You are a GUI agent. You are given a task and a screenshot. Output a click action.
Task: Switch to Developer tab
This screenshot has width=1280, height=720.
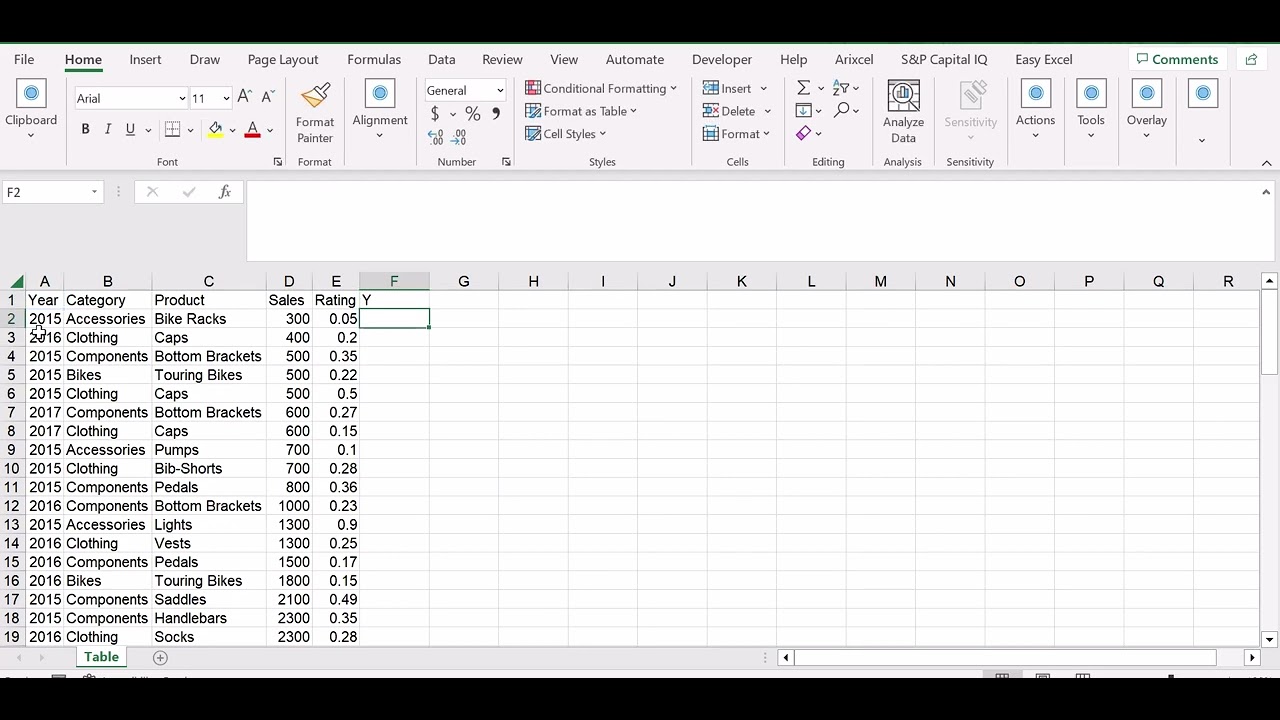pyautogui.click(x=722, y=59)
